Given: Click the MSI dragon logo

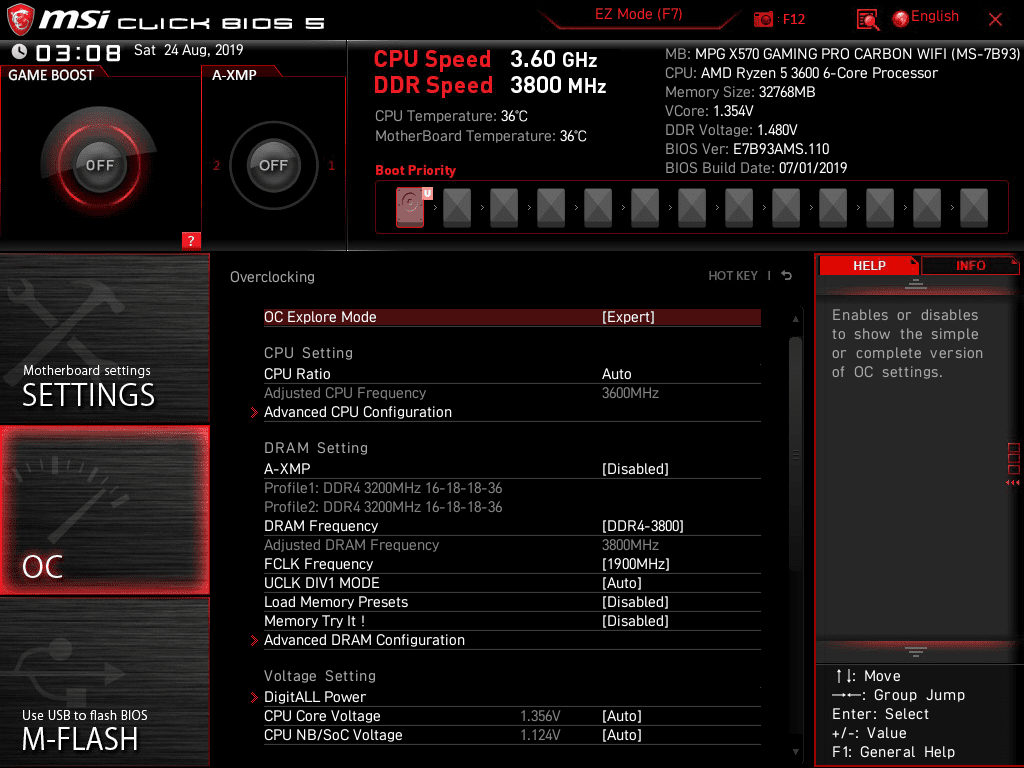Looking at the screenshot, I should [20, 20].
